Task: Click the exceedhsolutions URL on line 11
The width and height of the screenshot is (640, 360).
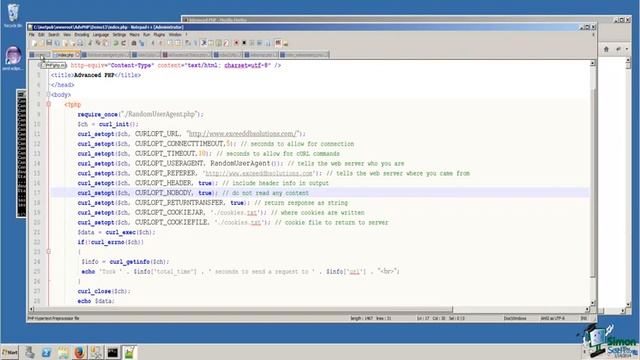Action: tap(243, 134)
